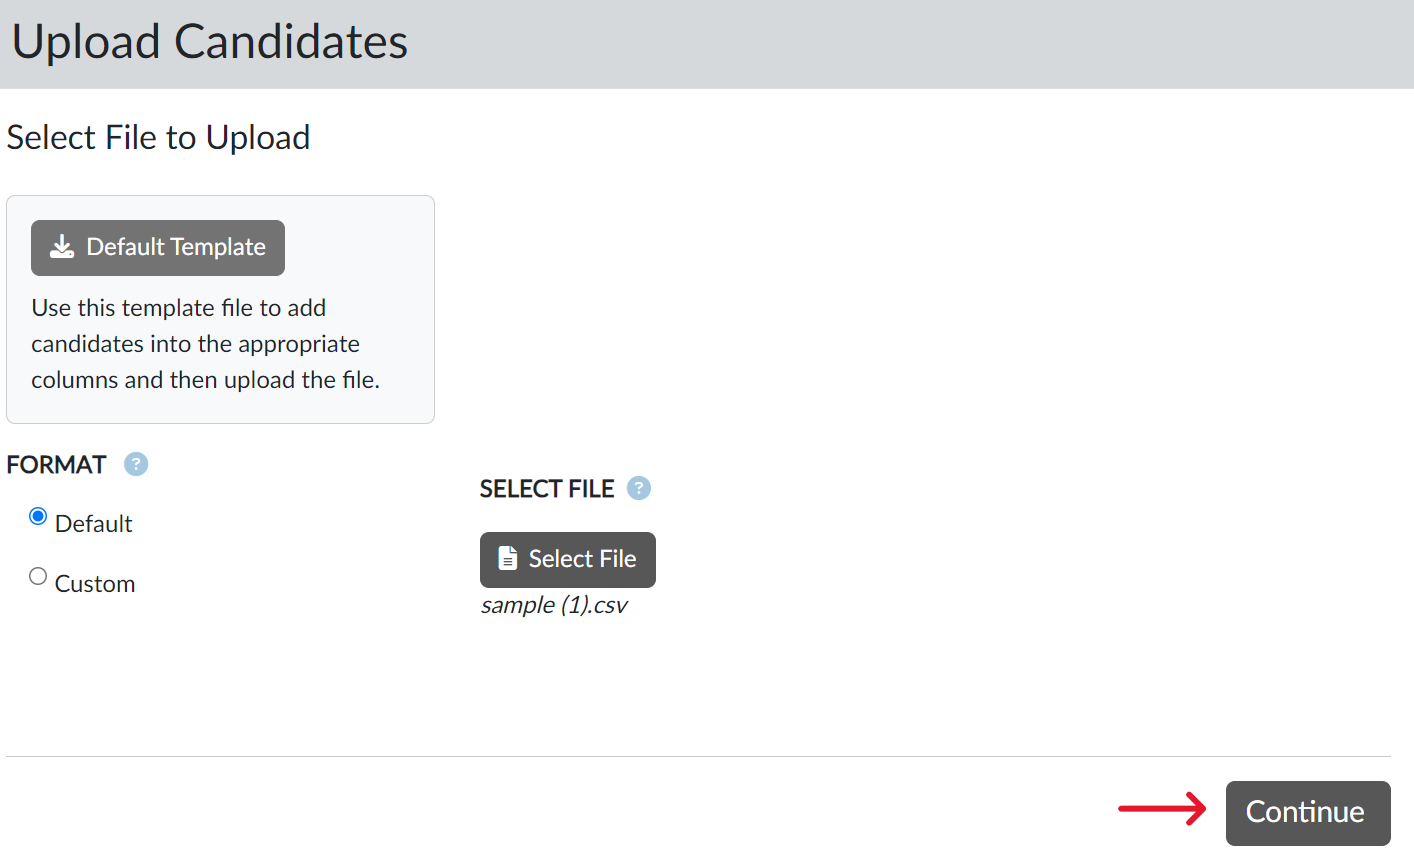
Task: Select the Default format radio button
Action: click(38, 516)
